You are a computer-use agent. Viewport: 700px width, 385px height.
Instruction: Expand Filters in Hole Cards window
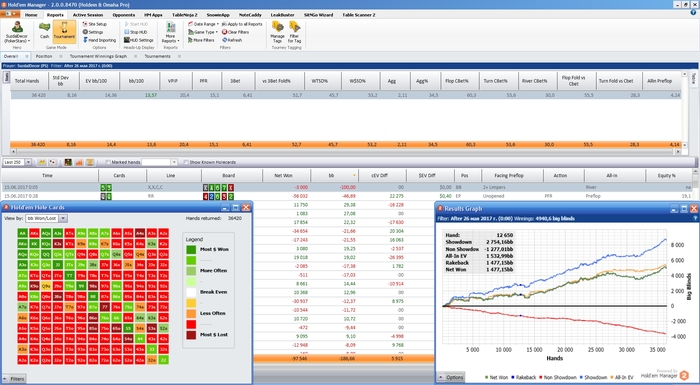pos(14,379)
